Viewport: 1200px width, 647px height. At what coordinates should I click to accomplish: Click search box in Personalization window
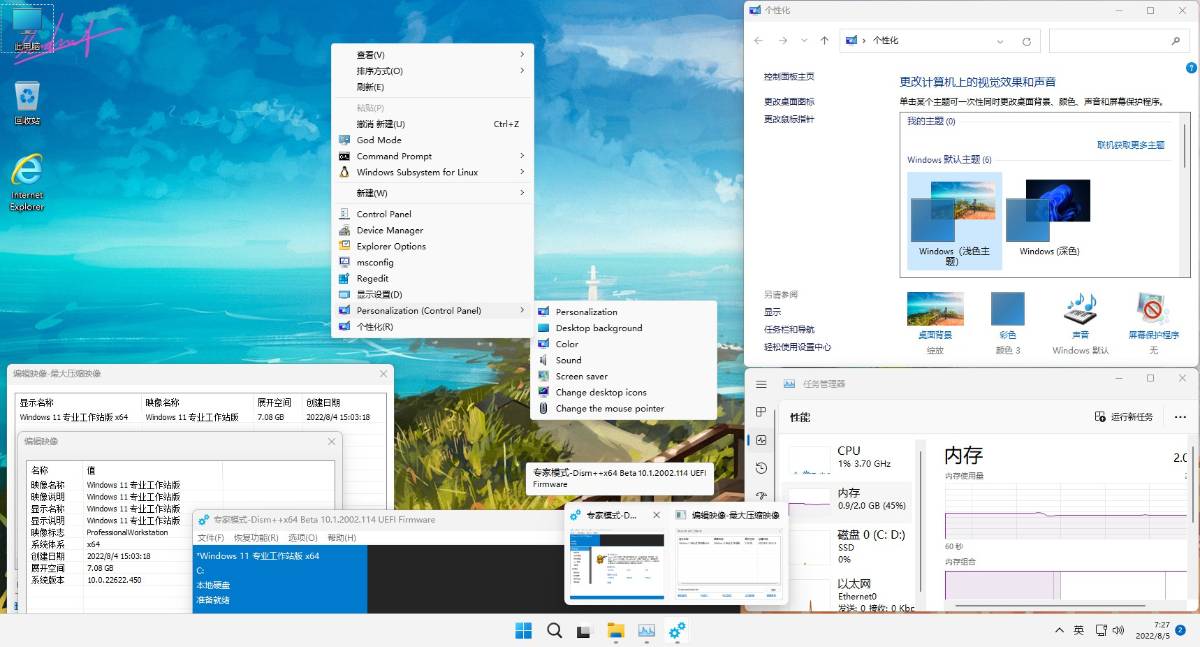1119,41
